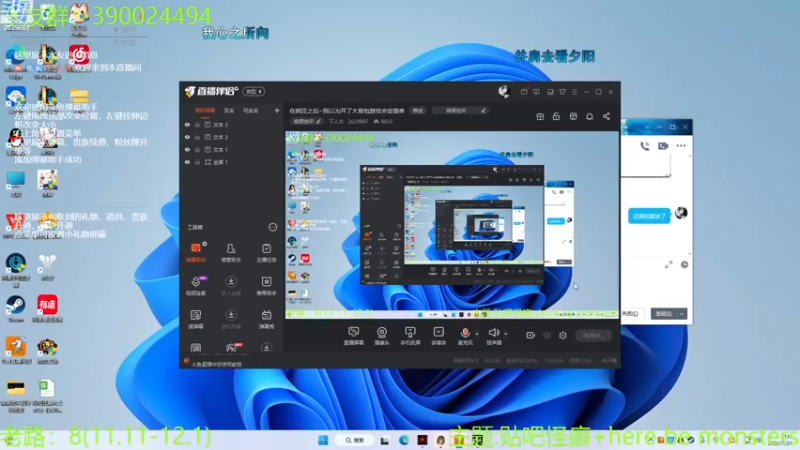Add a phone screen-cast source
800x450 pixels.
[x=410, y=336]
